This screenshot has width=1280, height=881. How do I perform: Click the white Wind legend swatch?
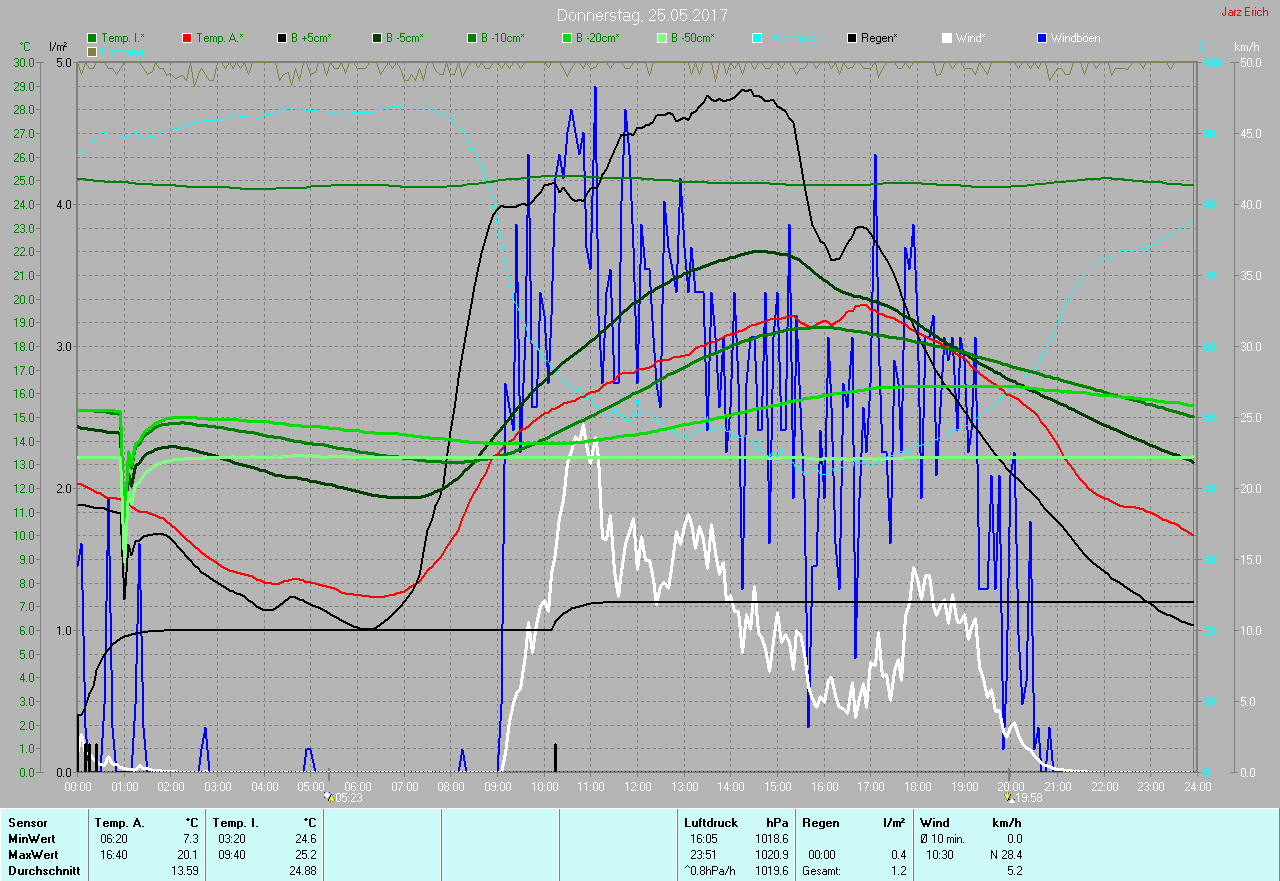[947, 38]
